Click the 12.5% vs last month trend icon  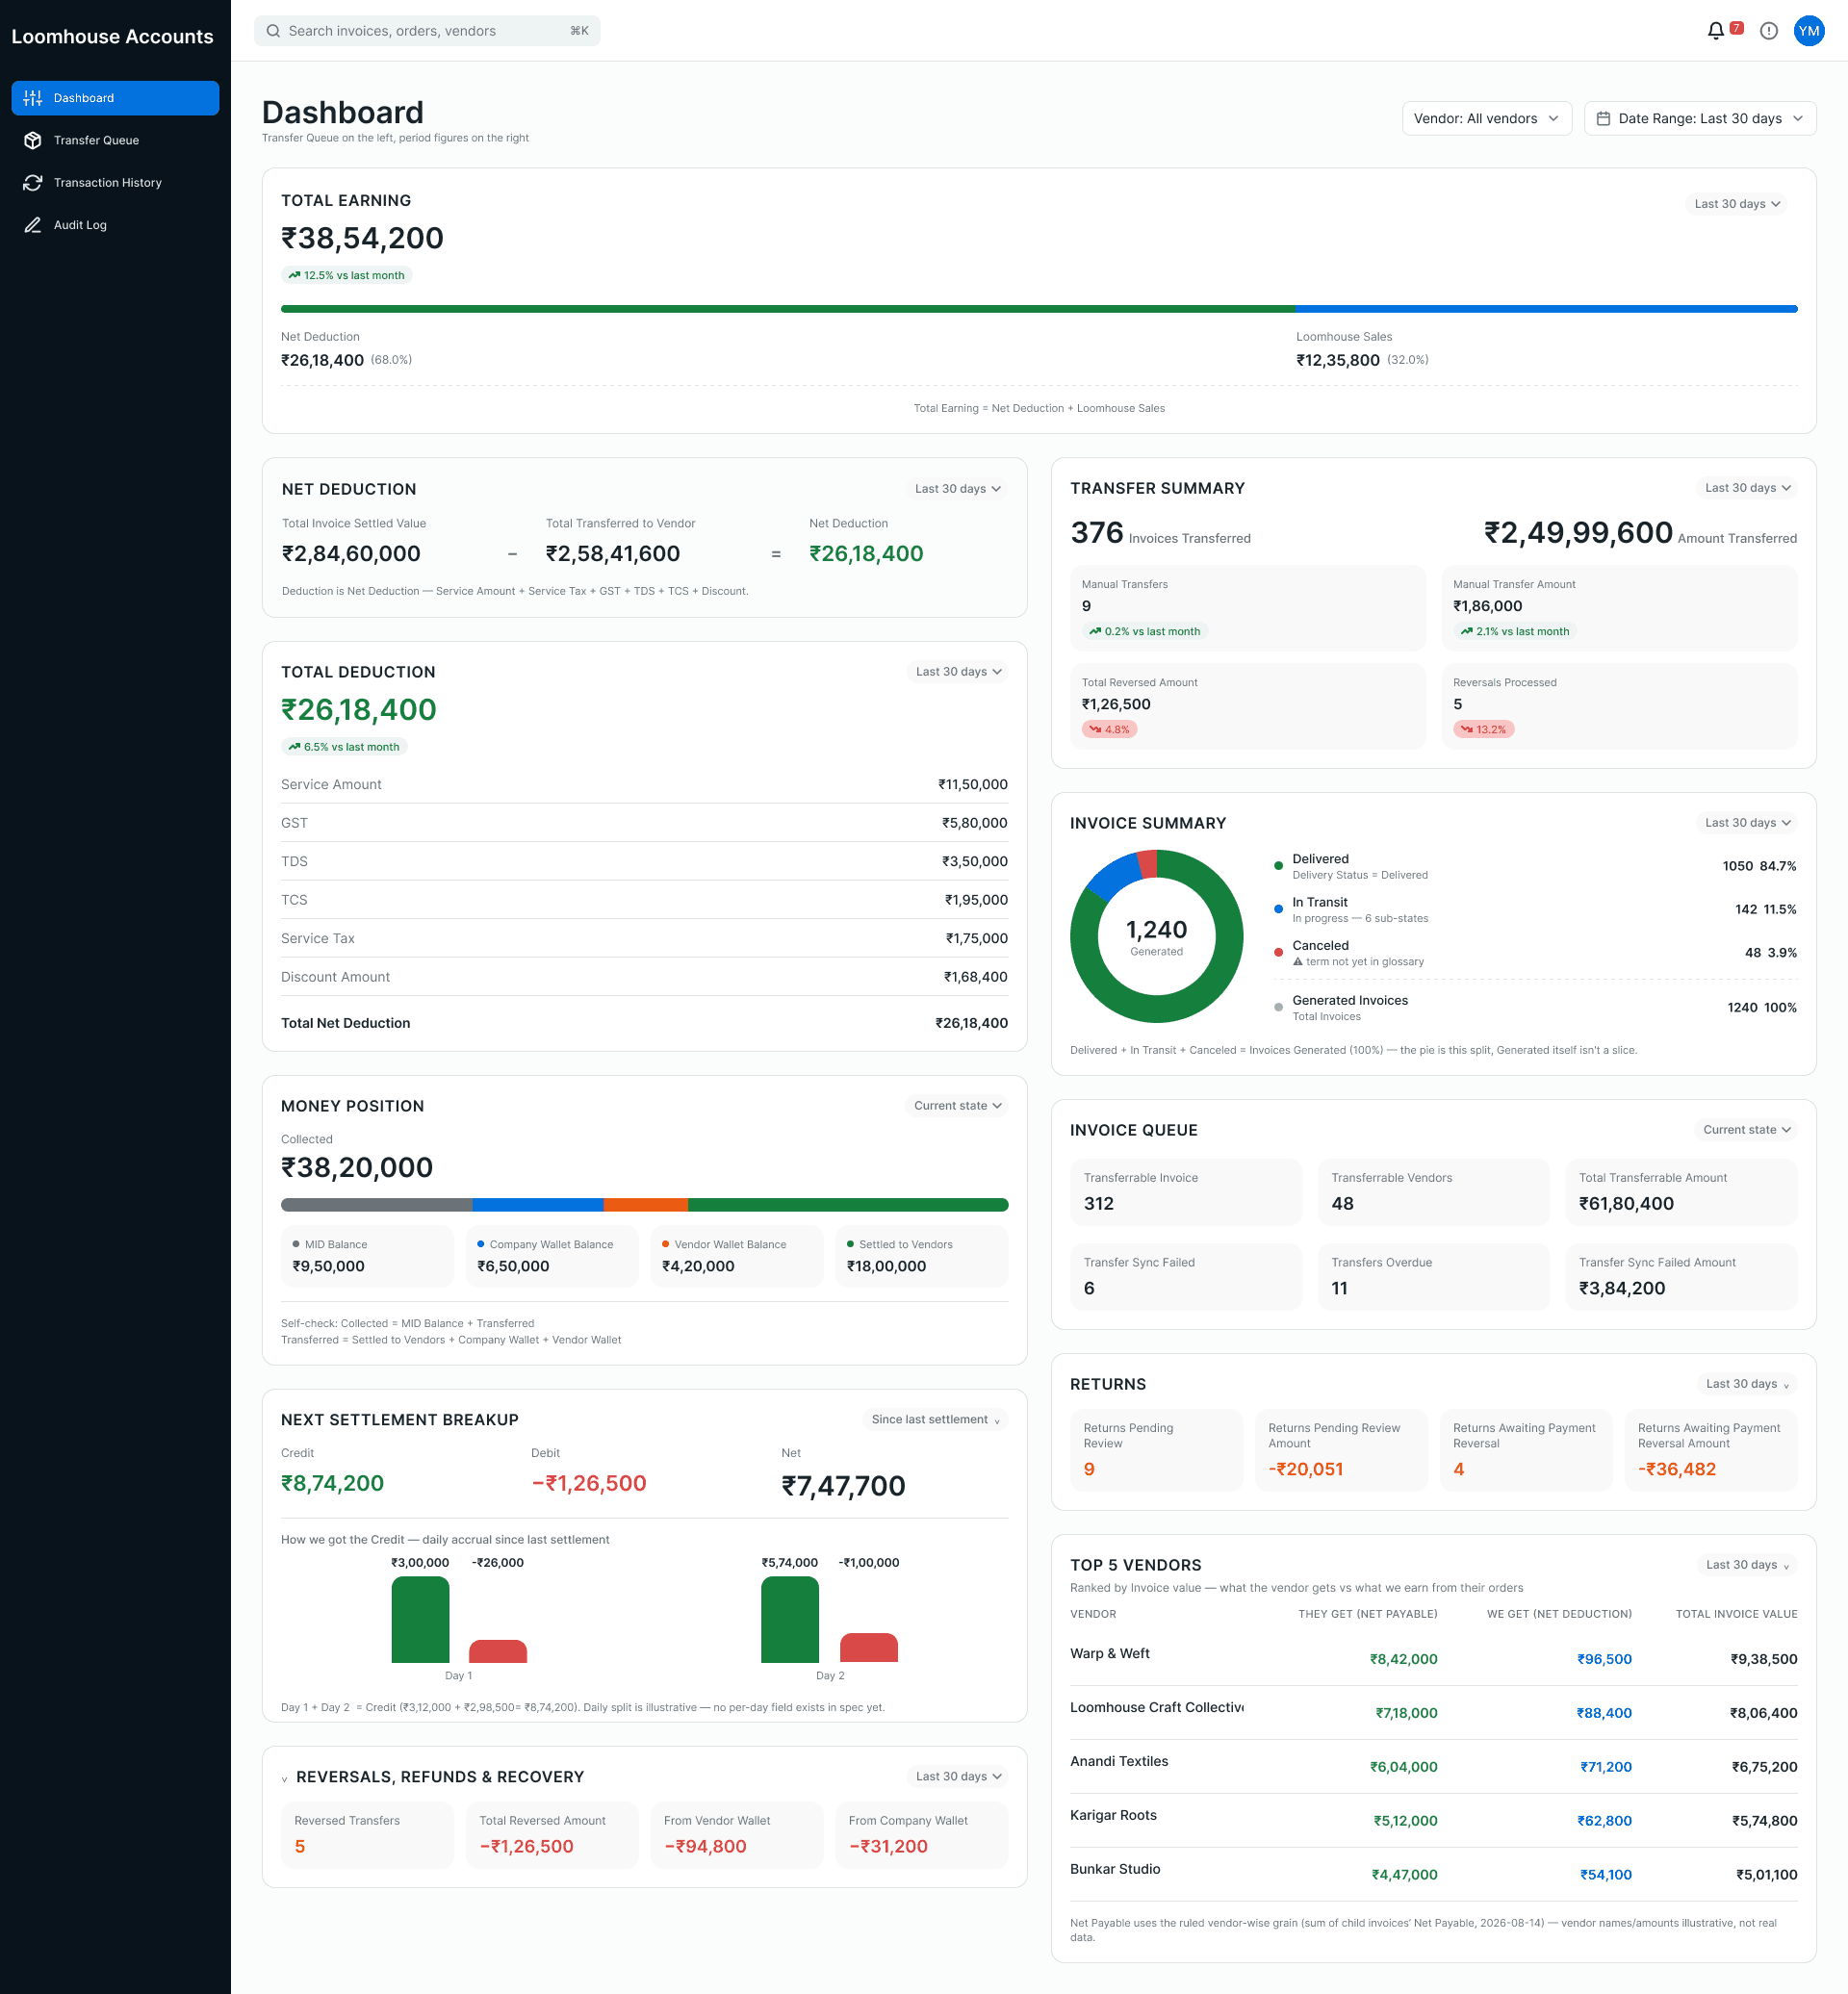(294, 275)
